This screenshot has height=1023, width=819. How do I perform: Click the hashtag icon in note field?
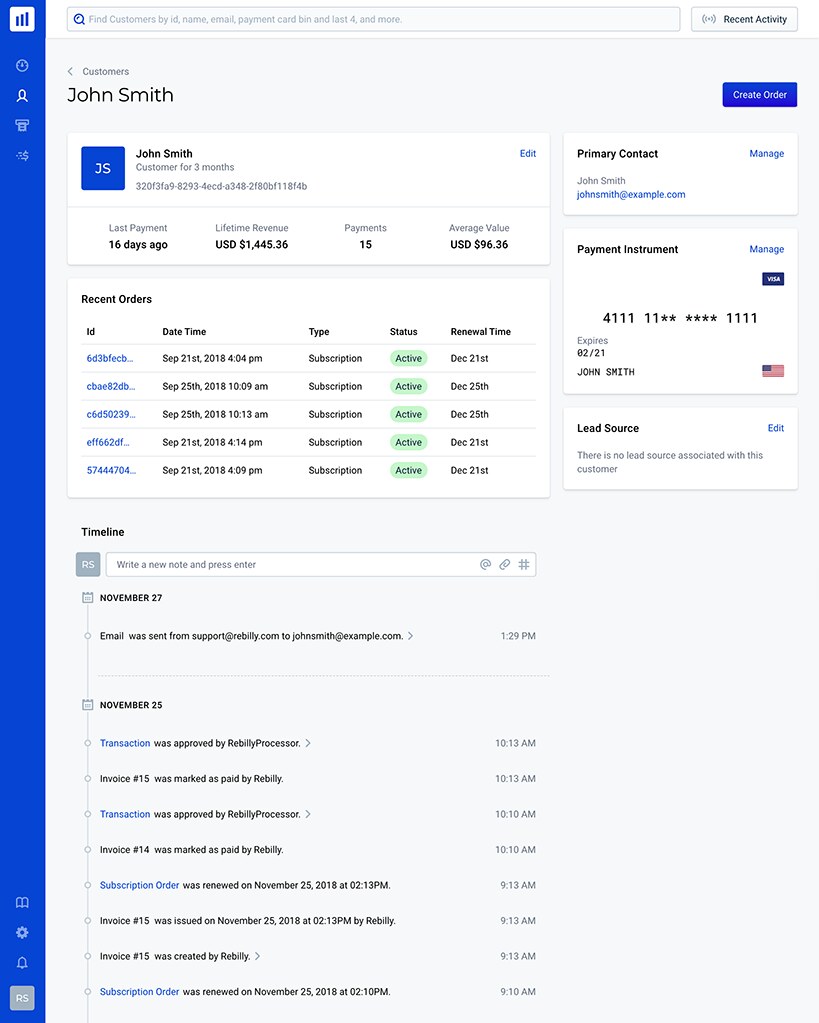[524, 565]
